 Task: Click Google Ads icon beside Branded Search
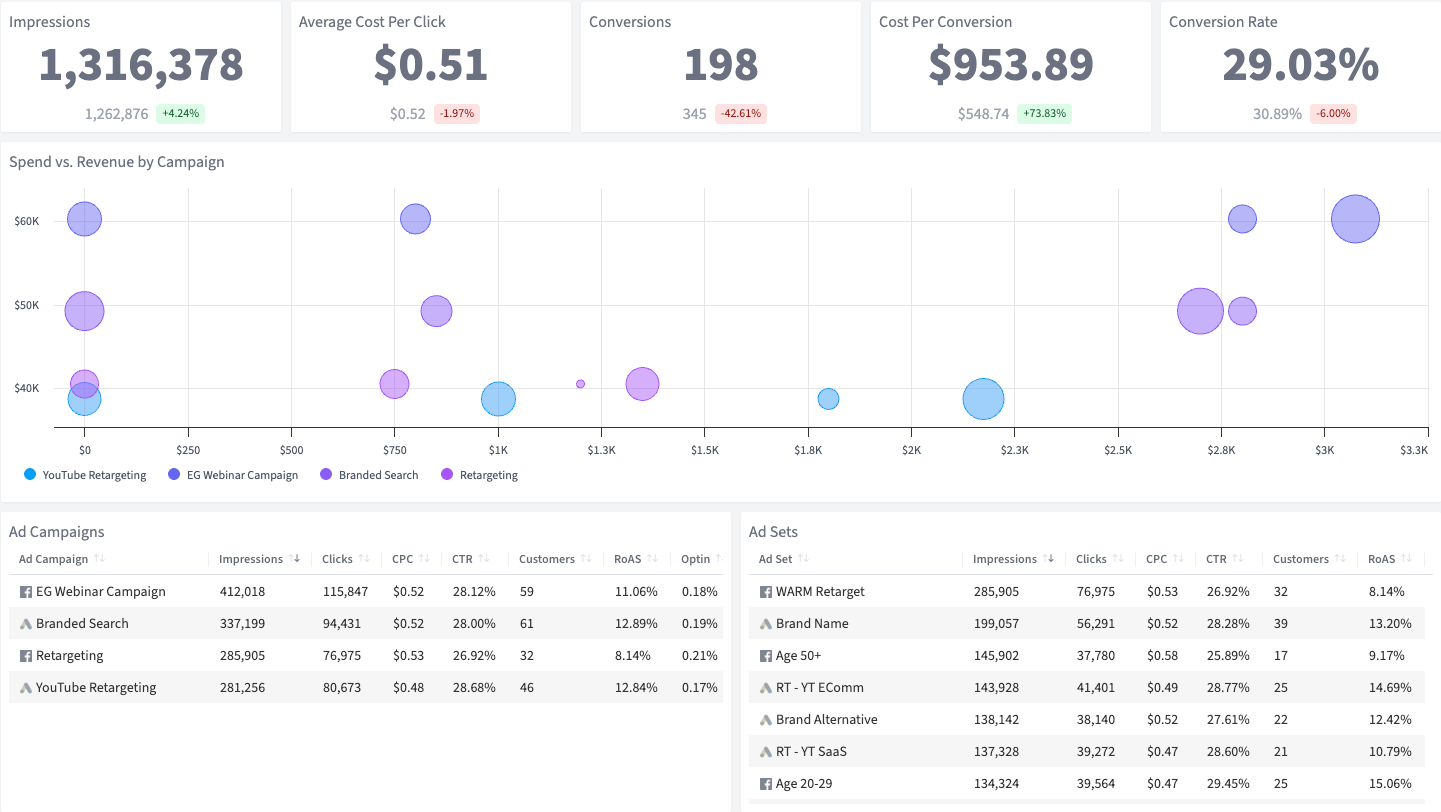[x=26, y=623]
